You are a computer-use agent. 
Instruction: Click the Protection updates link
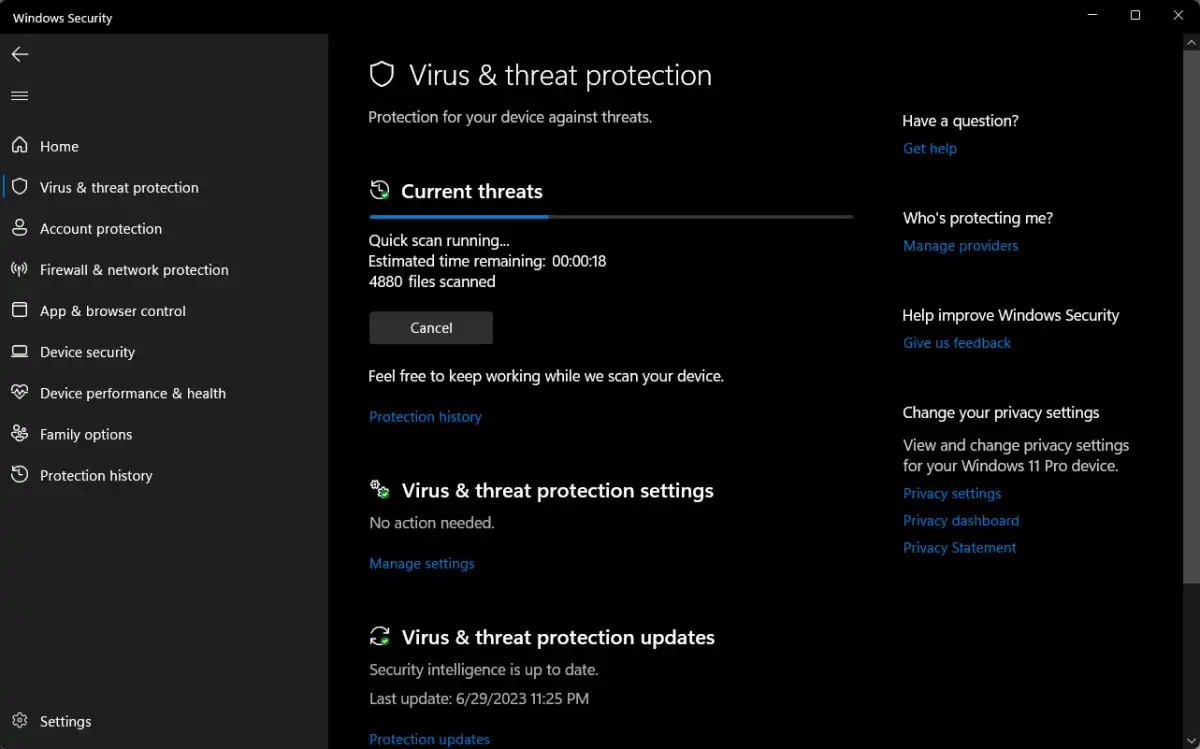click(x=429, y=740)
